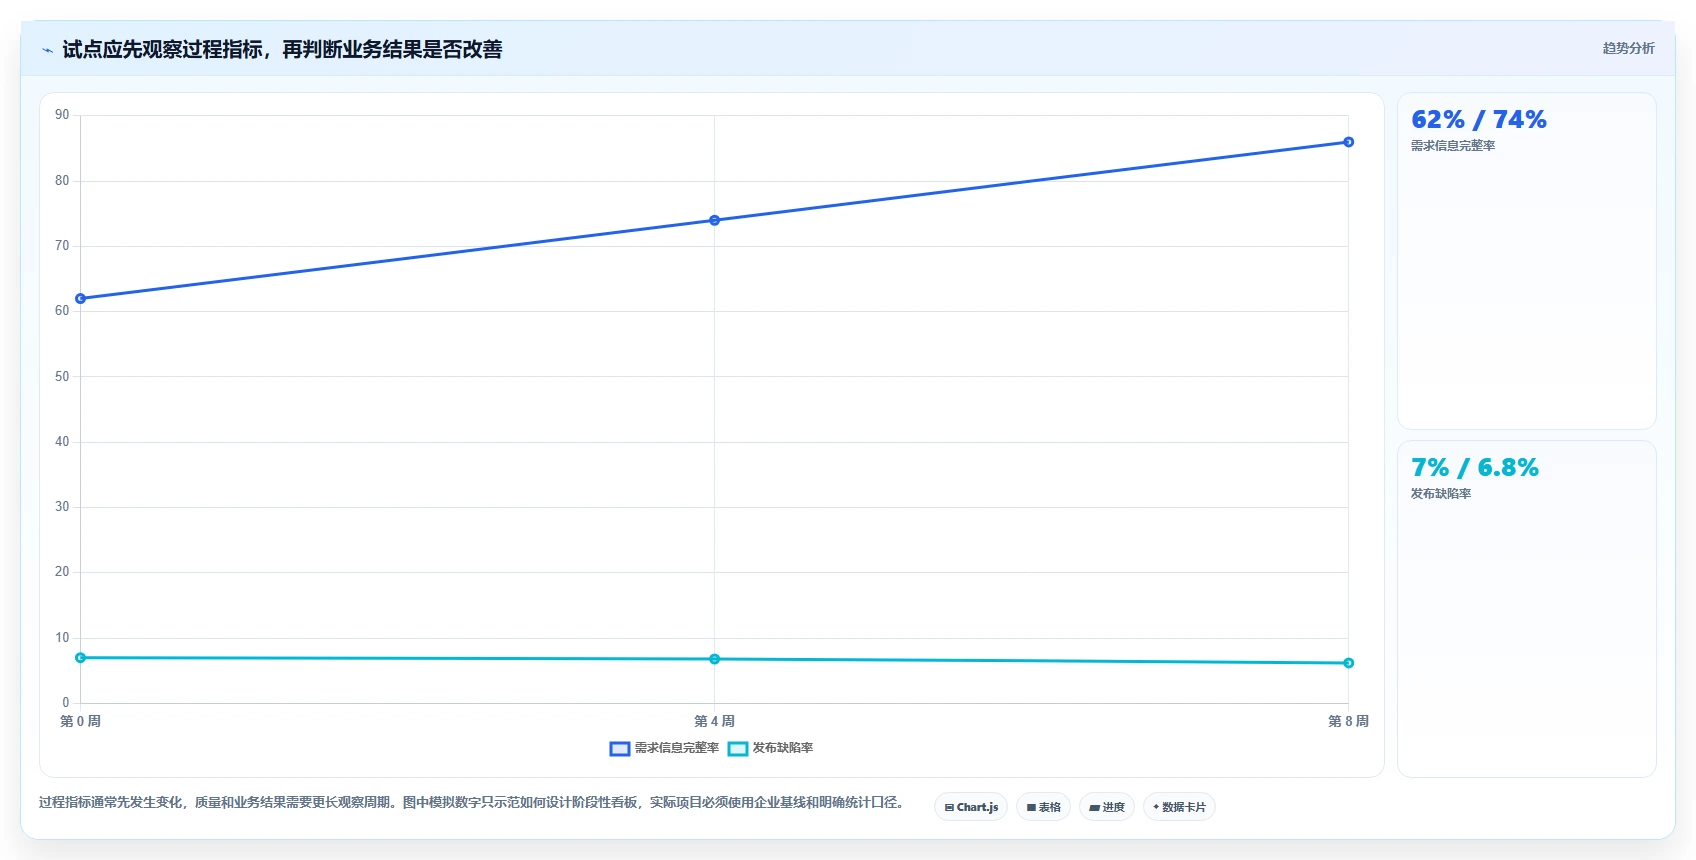Click the 7% / 6.8% stat value
The height and width of the screenshot is (860, 1696).
click(x=1474, y=468)
